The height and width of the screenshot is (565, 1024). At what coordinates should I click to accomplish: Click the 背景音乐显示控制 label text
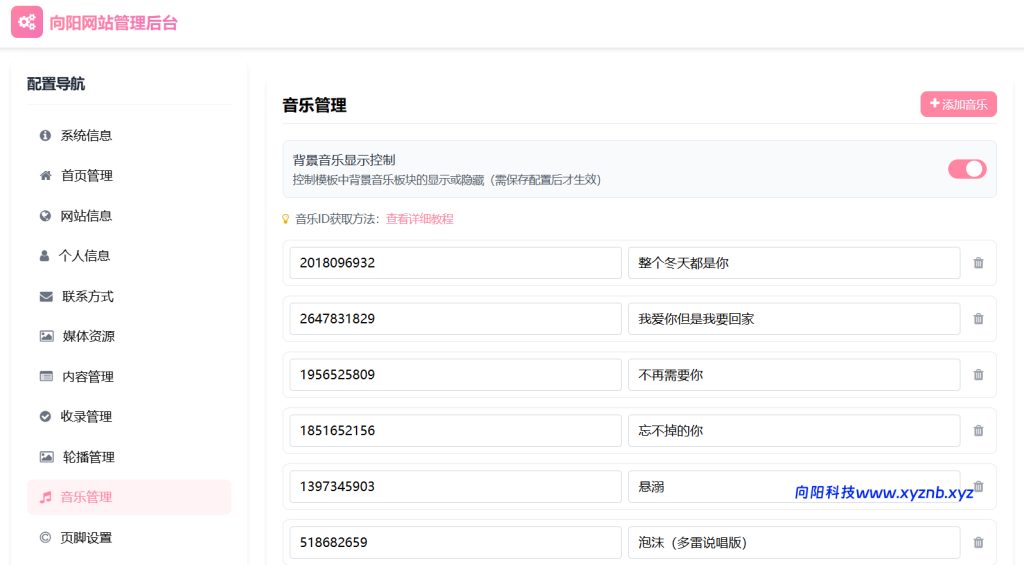tap(344, 160)
